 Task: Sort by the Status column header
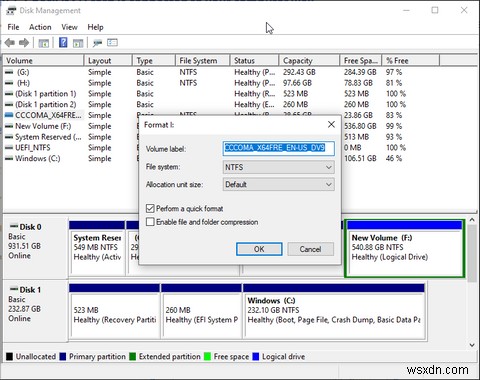click(x=254, y=60)
